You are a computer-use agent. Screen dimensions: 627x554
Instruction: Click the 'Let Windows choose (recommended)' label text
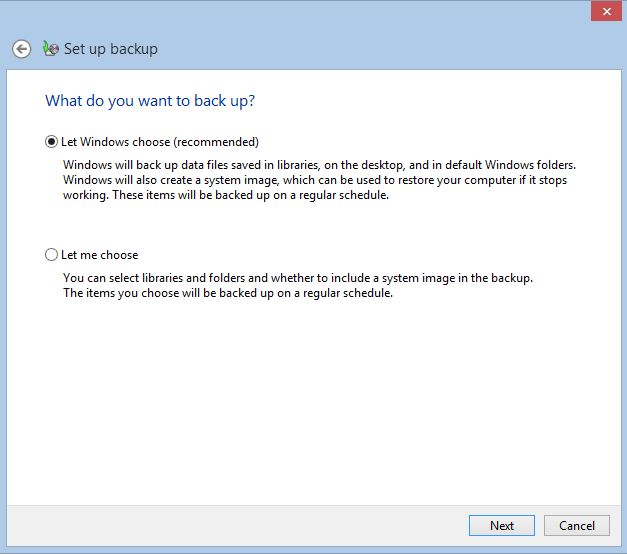[x=160, y=142]
